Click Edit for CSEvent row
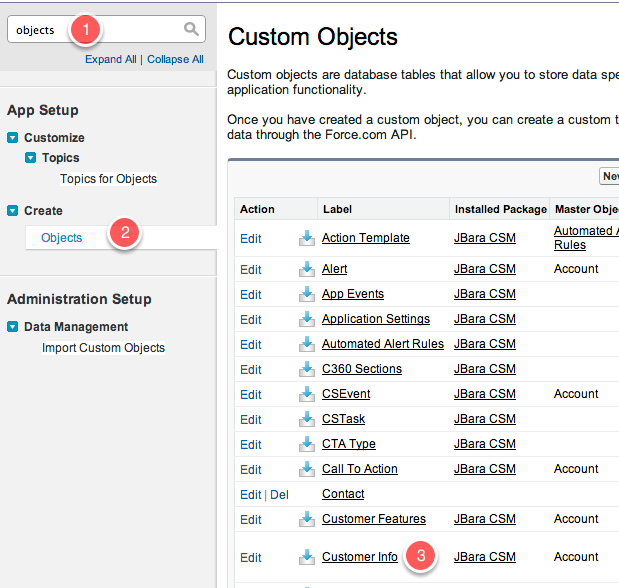Screen dimensions: 619x588 click(251, 395)
